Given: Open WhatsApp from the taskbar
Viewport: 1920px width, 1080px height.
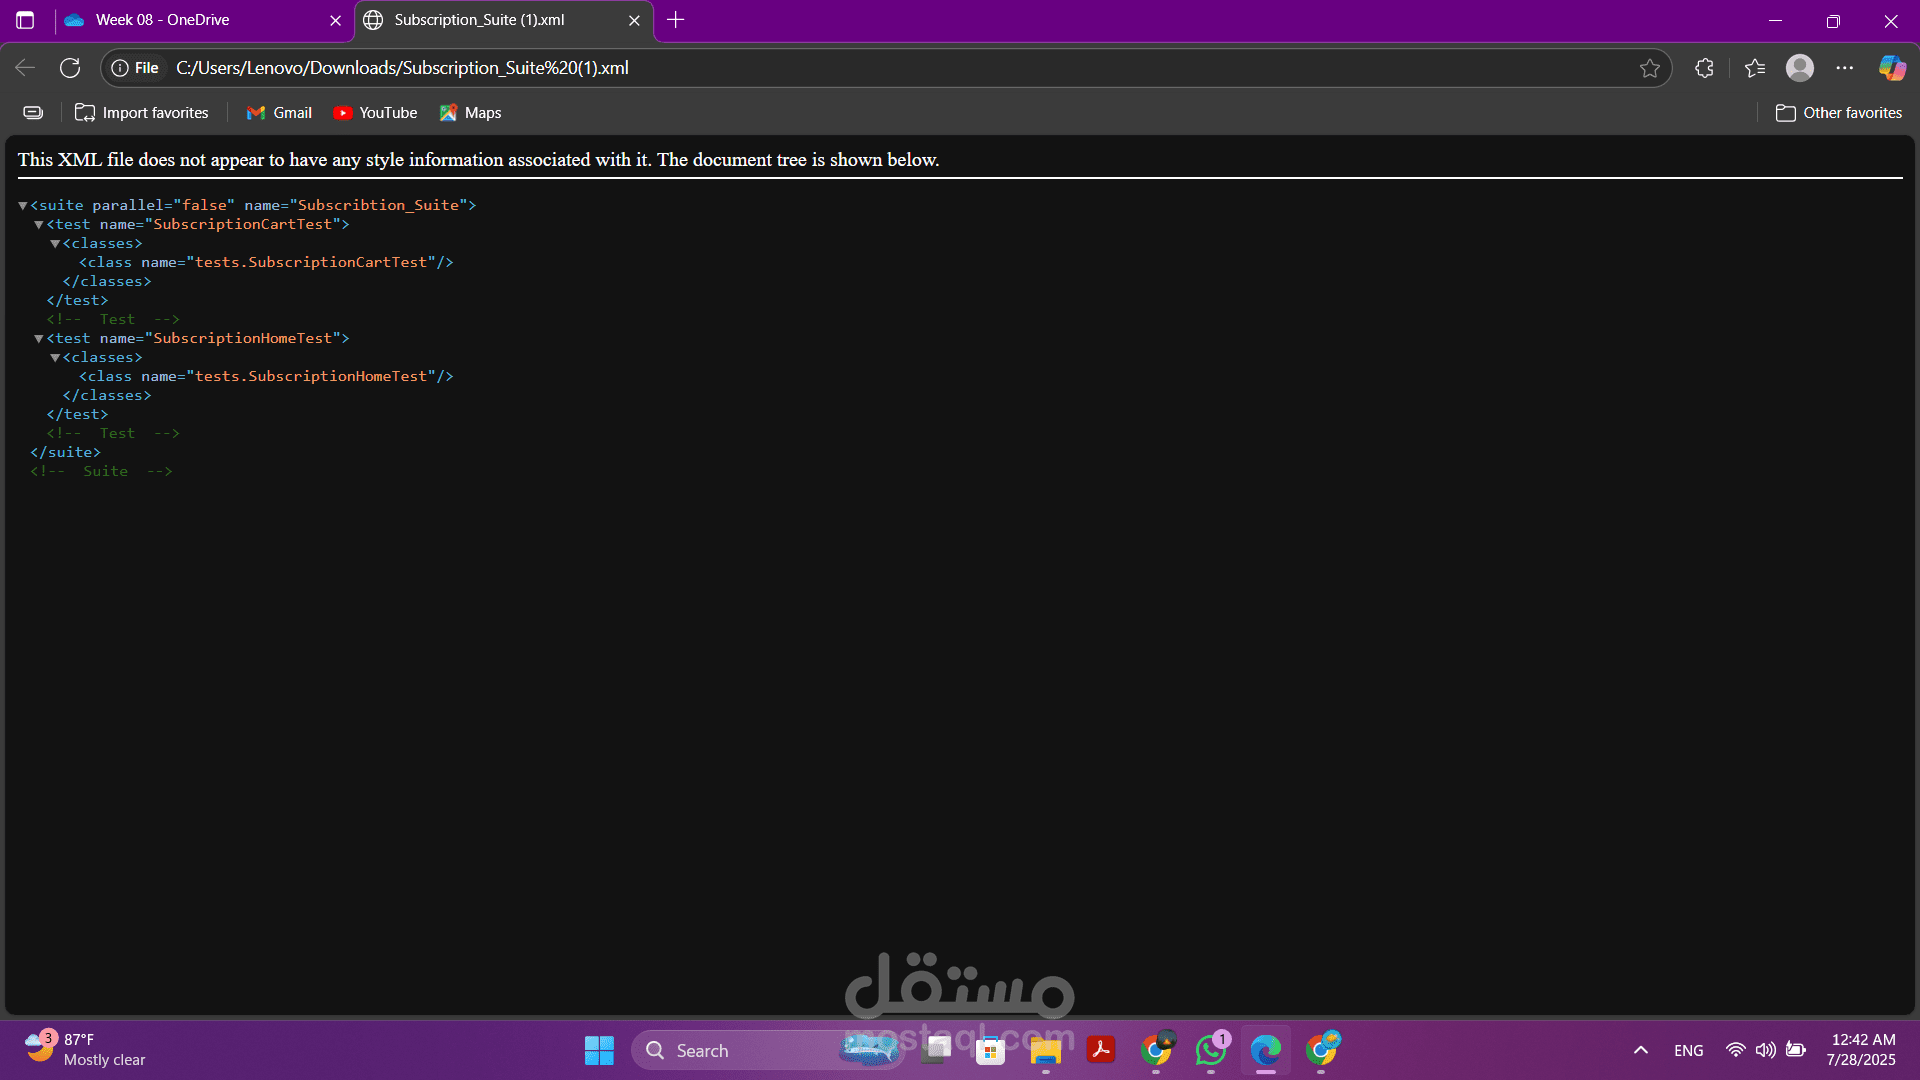Looking at the screenshot, I should click(x=1211, y=1050).
